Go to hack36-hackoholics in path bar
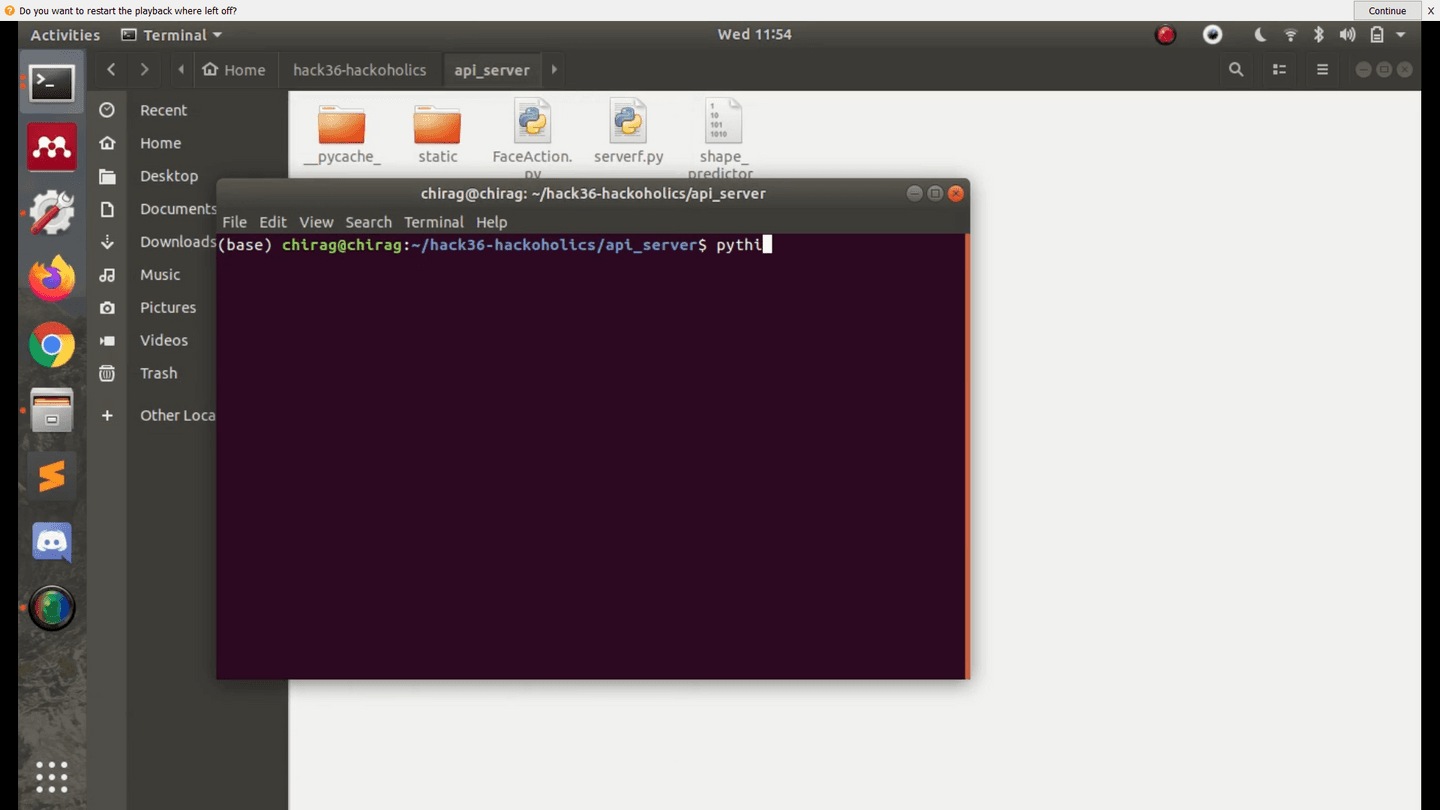1440x810 pixels. (x=360, y=69)
